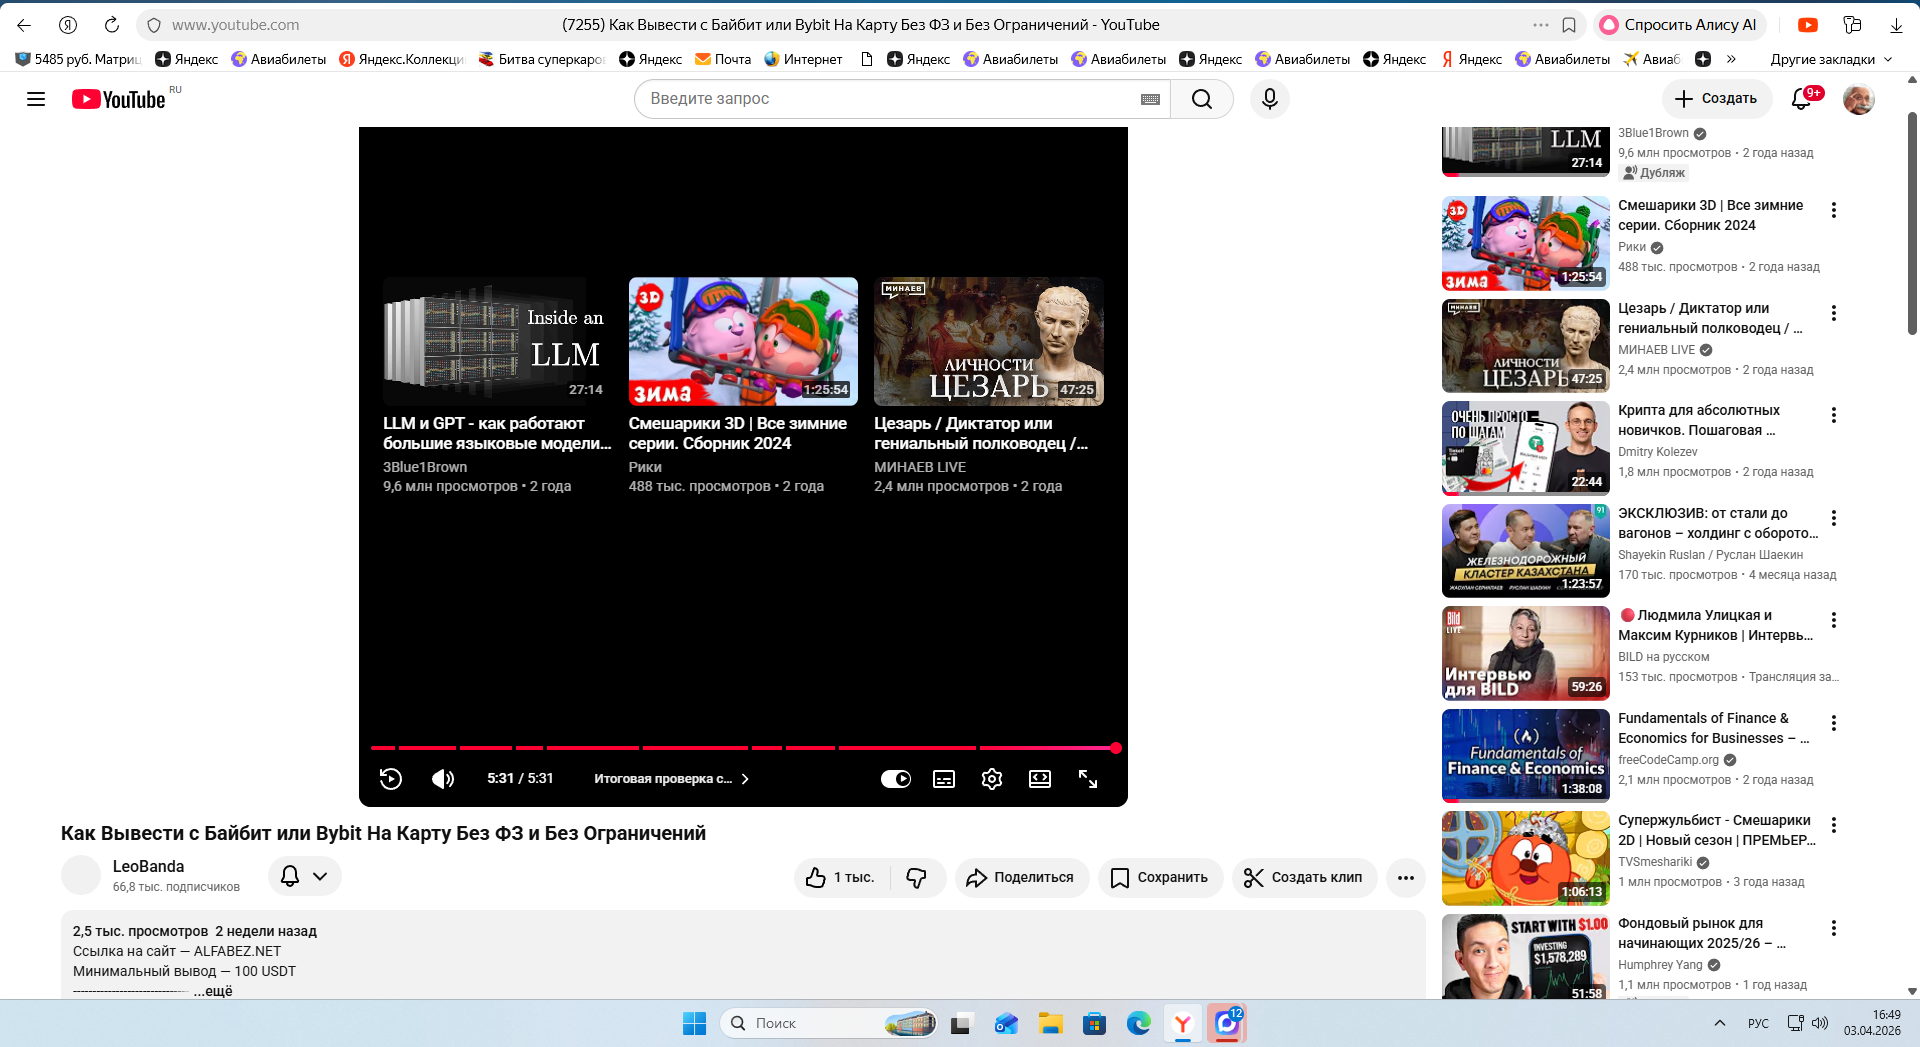Expand the chapter title Итоговая проверка
The image size is (1920, 1047).
click(x=672, y=779)
